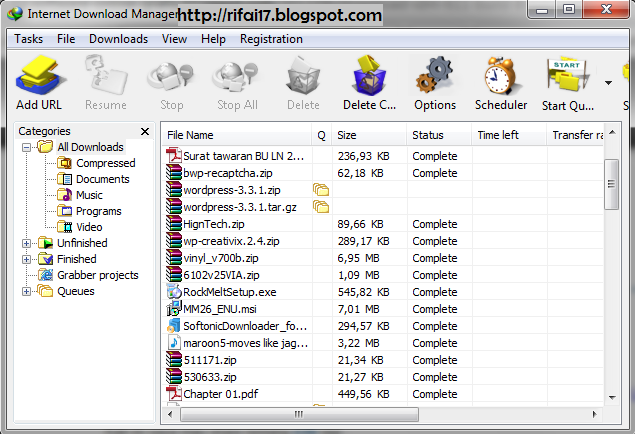Select bwp-recaptcha.zip in the list
Screen dimensions: 635x434
click(228, 173)
